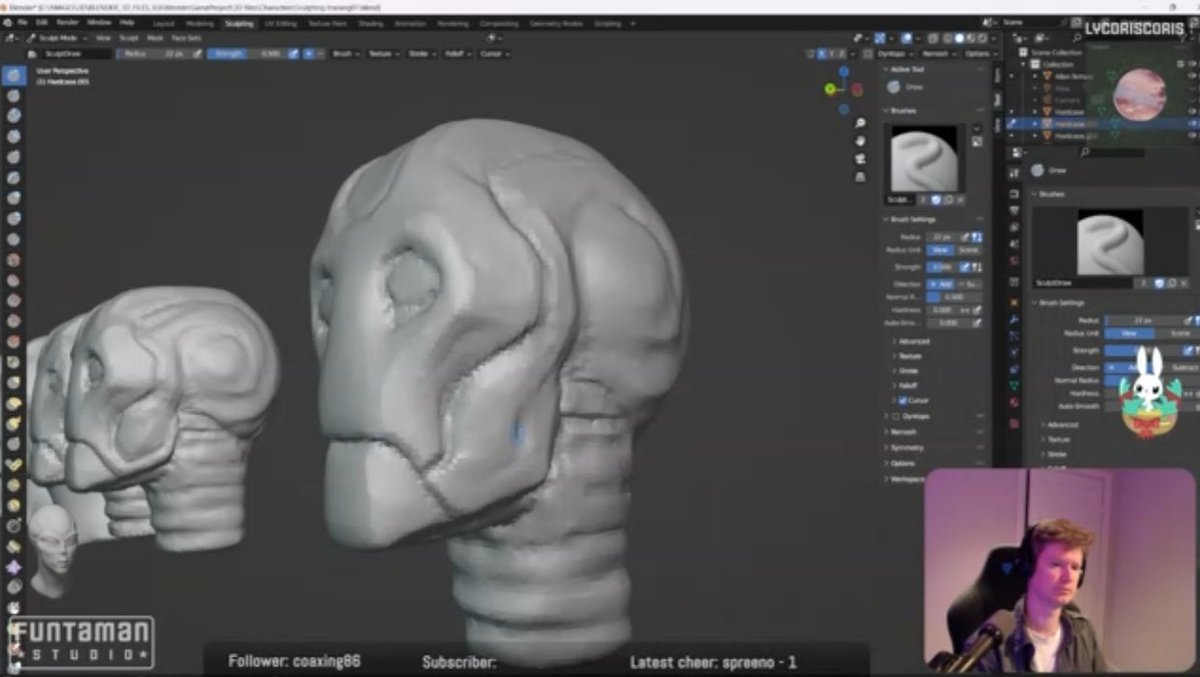
Task: Hide the selected Hardcase object via eye icon
Action: (x=1192, y=124)
